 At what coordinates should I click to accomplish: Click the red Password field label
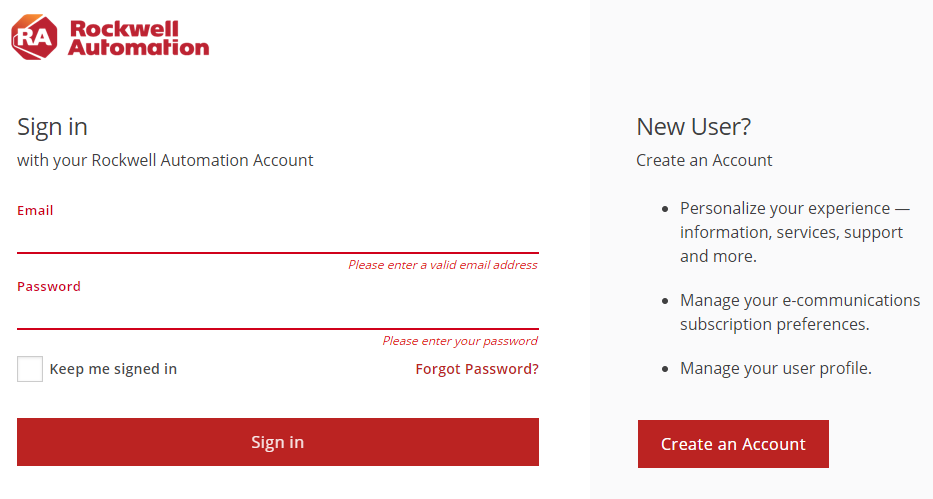49,286
